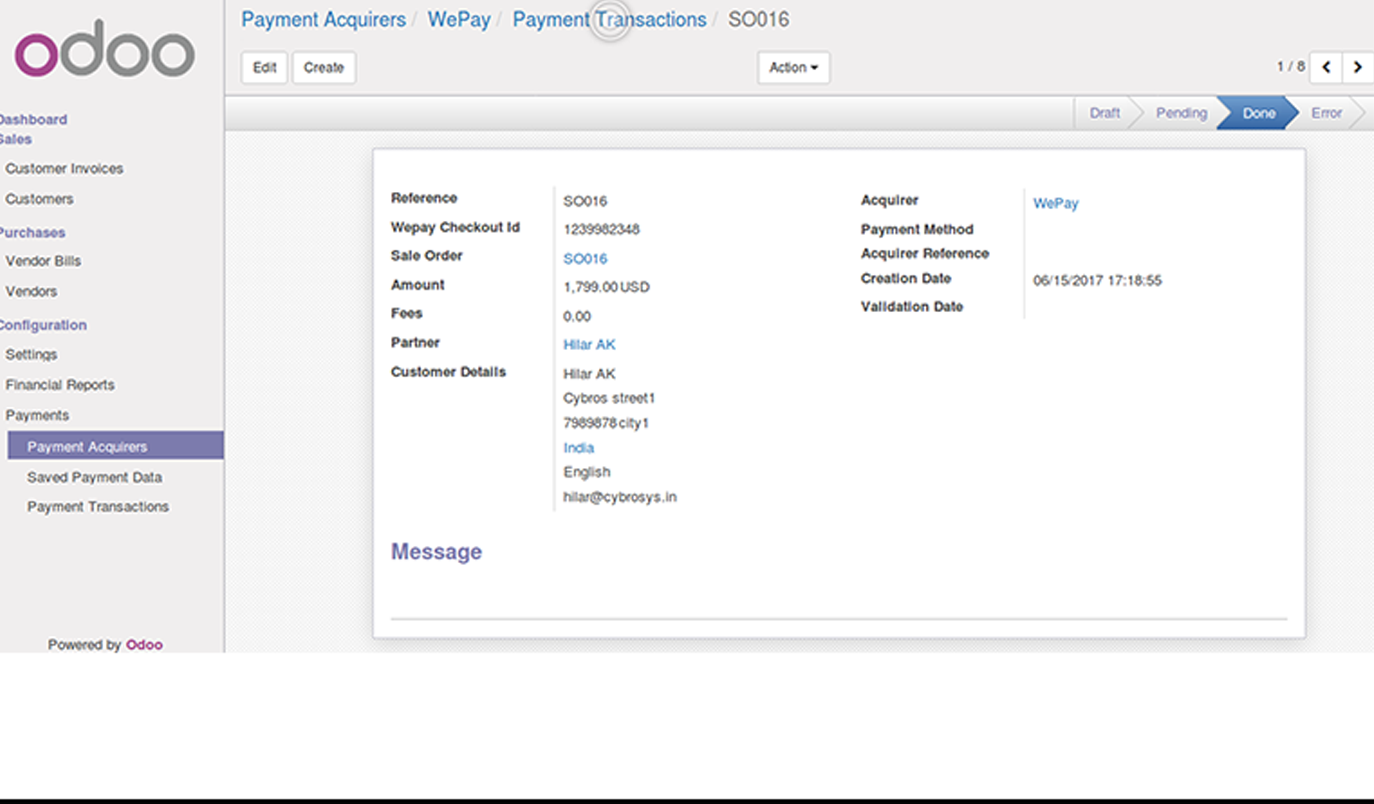This screenshot has height=804, width=1374.
Task: Click the Create button
Action: click(324, 67)
